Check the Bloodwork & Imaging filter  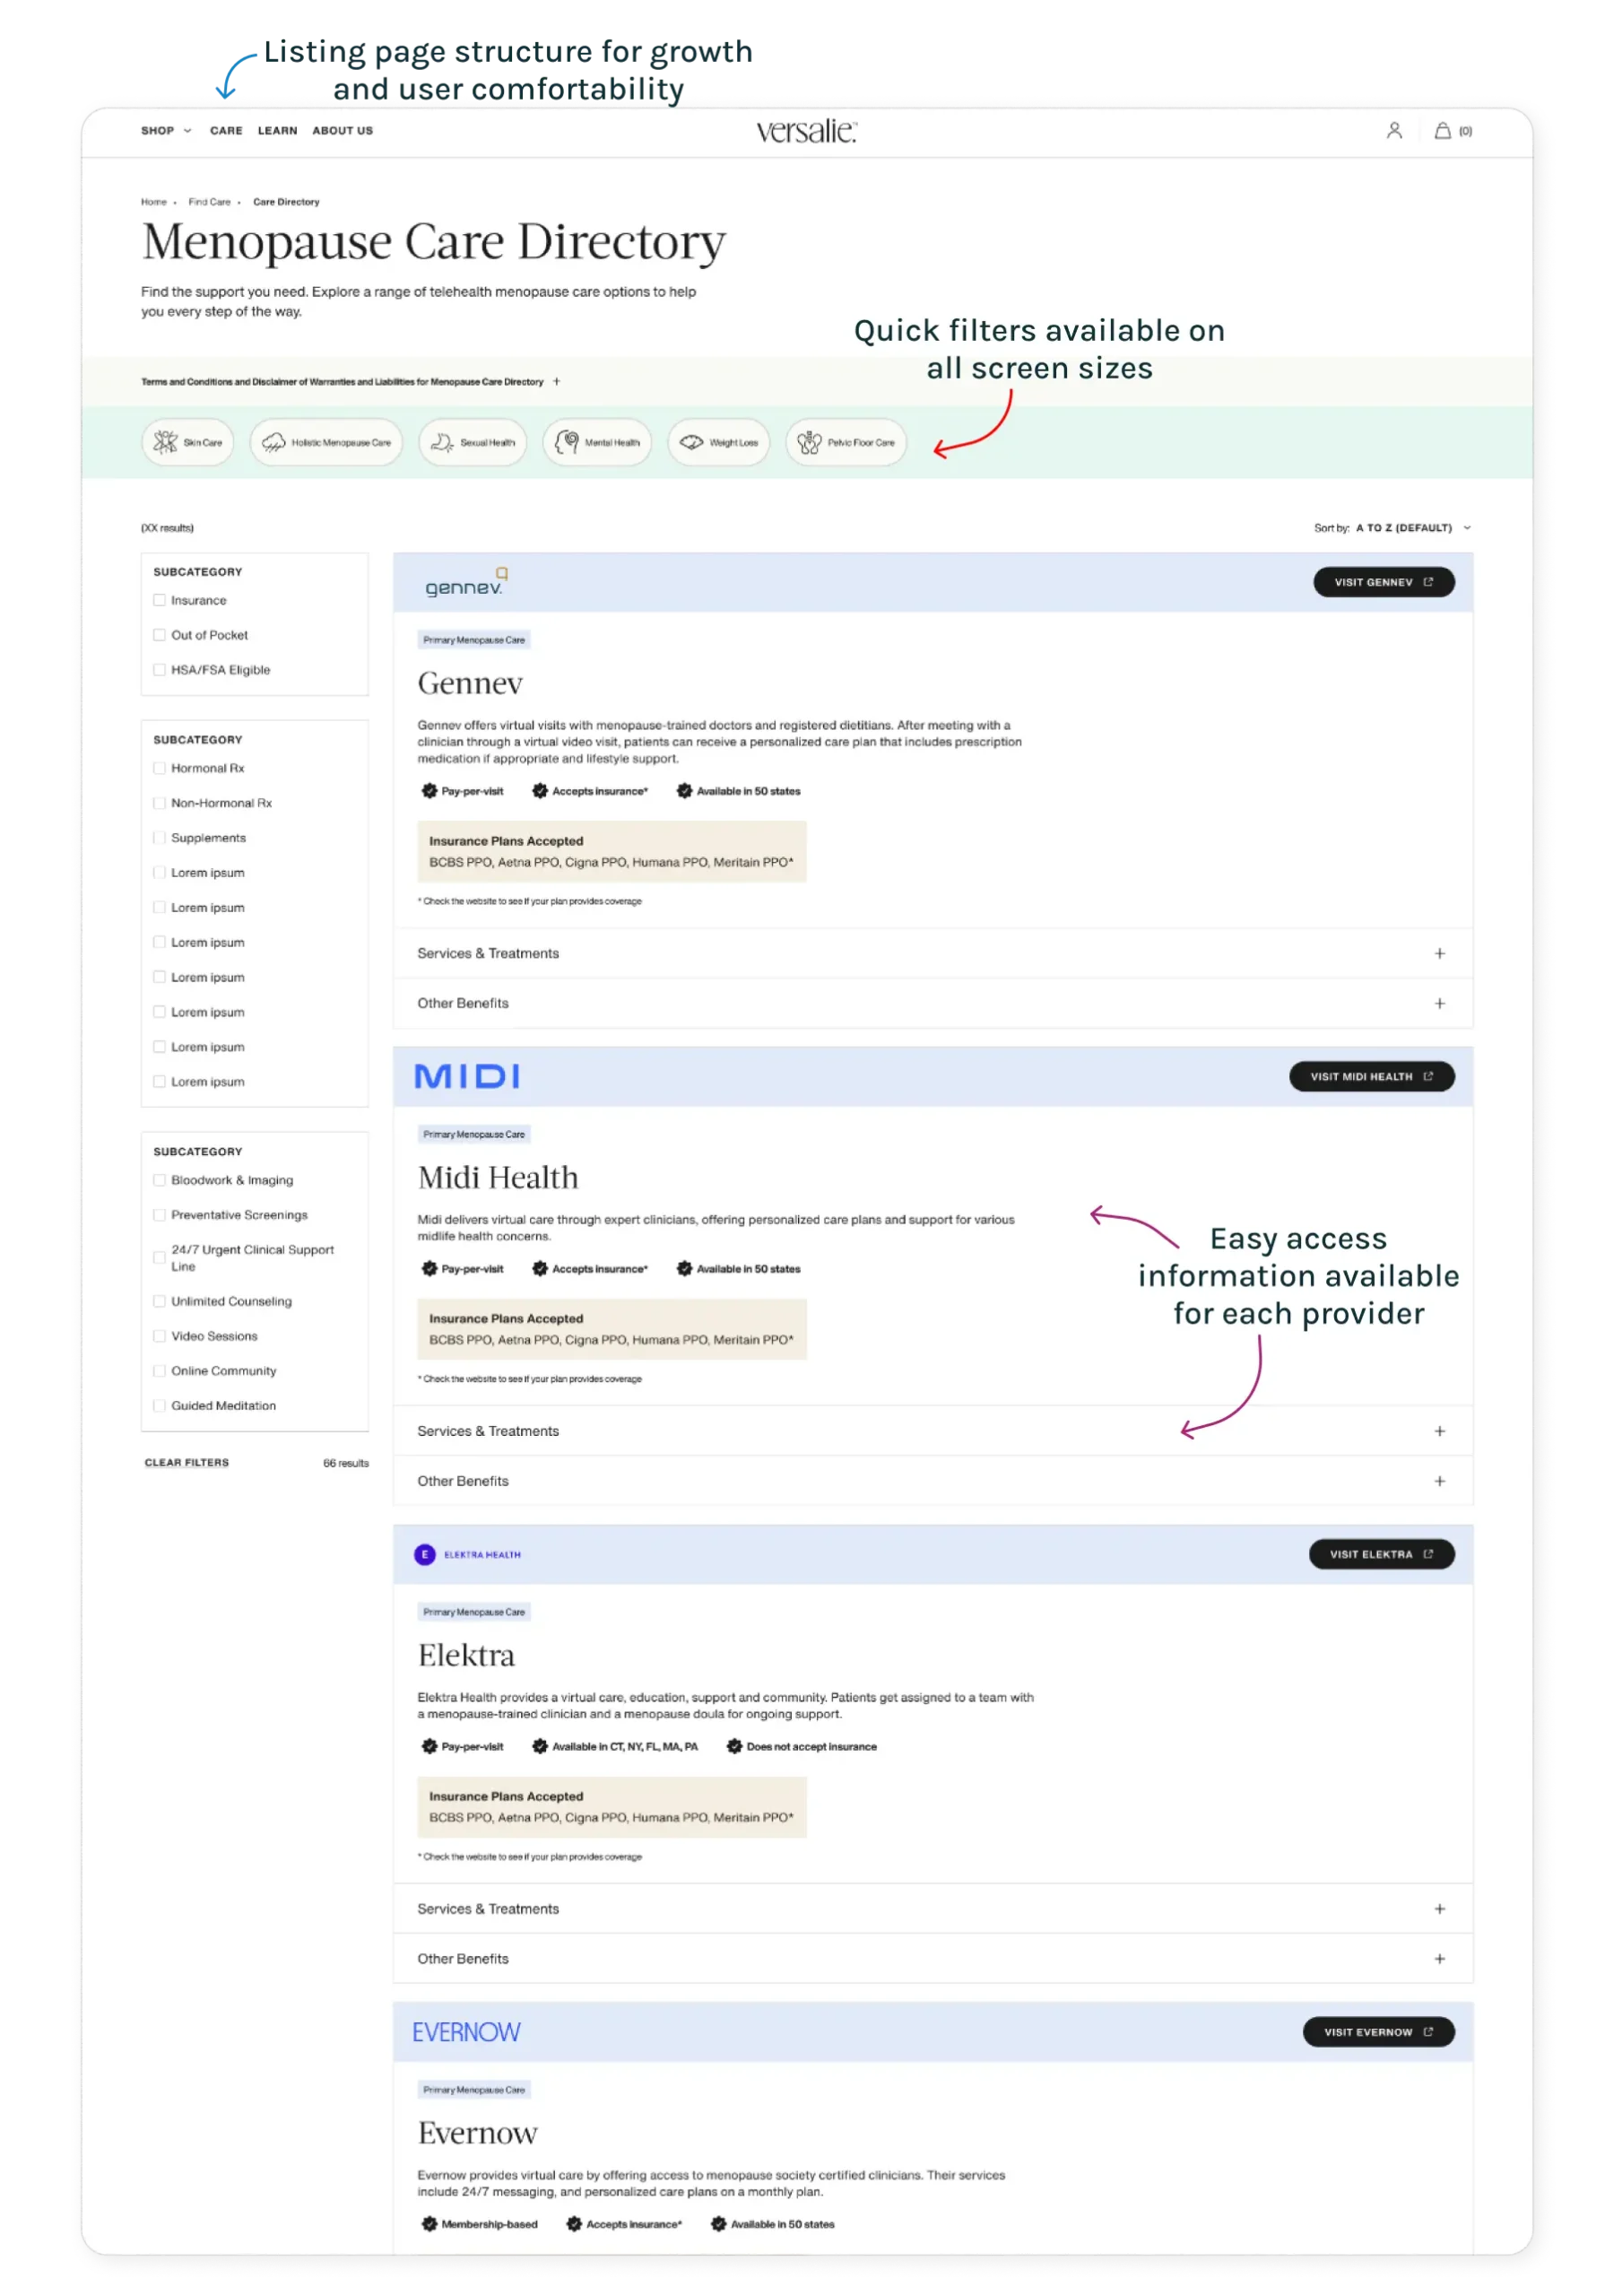[x=159, y=1180]
